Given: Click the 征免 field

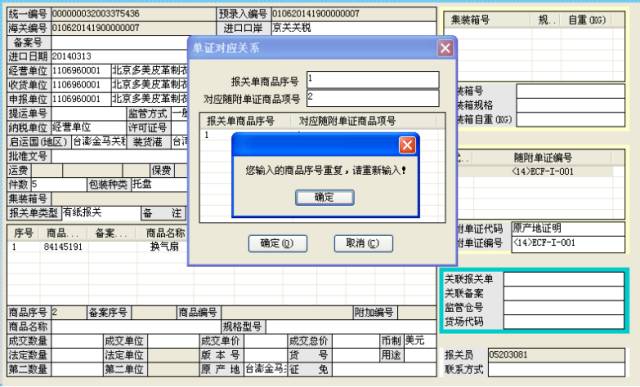Looking at the screenshot, I should [384, 369].
